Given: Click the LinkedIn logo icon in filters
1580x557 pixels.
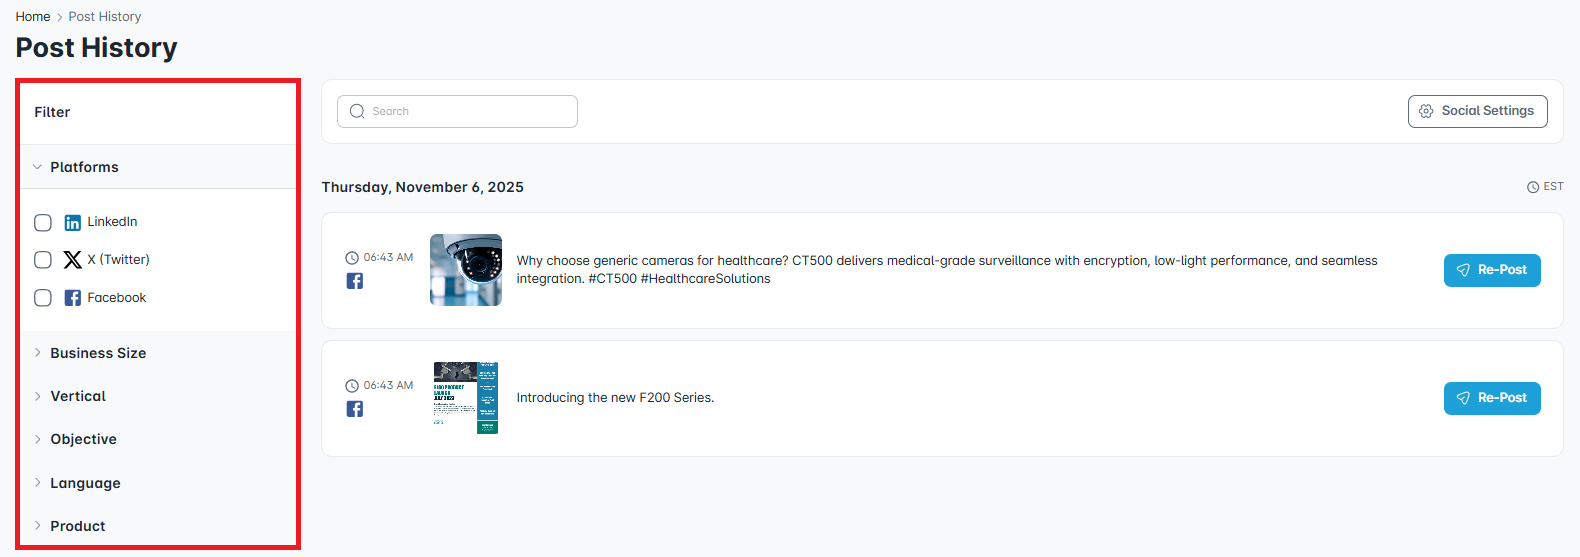Looking at the screenshot, I should point(73,222).
